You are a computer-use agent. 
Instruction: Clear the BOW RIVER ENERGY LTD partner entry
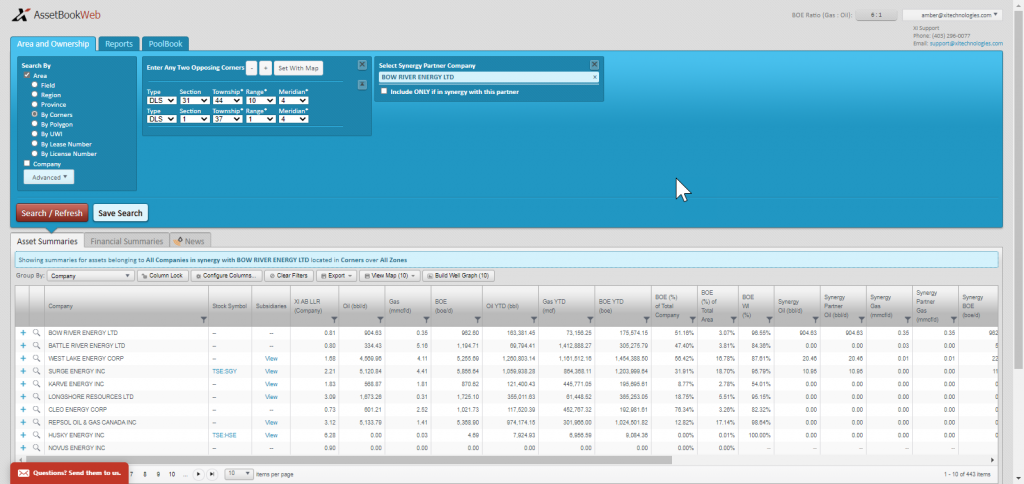[x=594, y=77]
